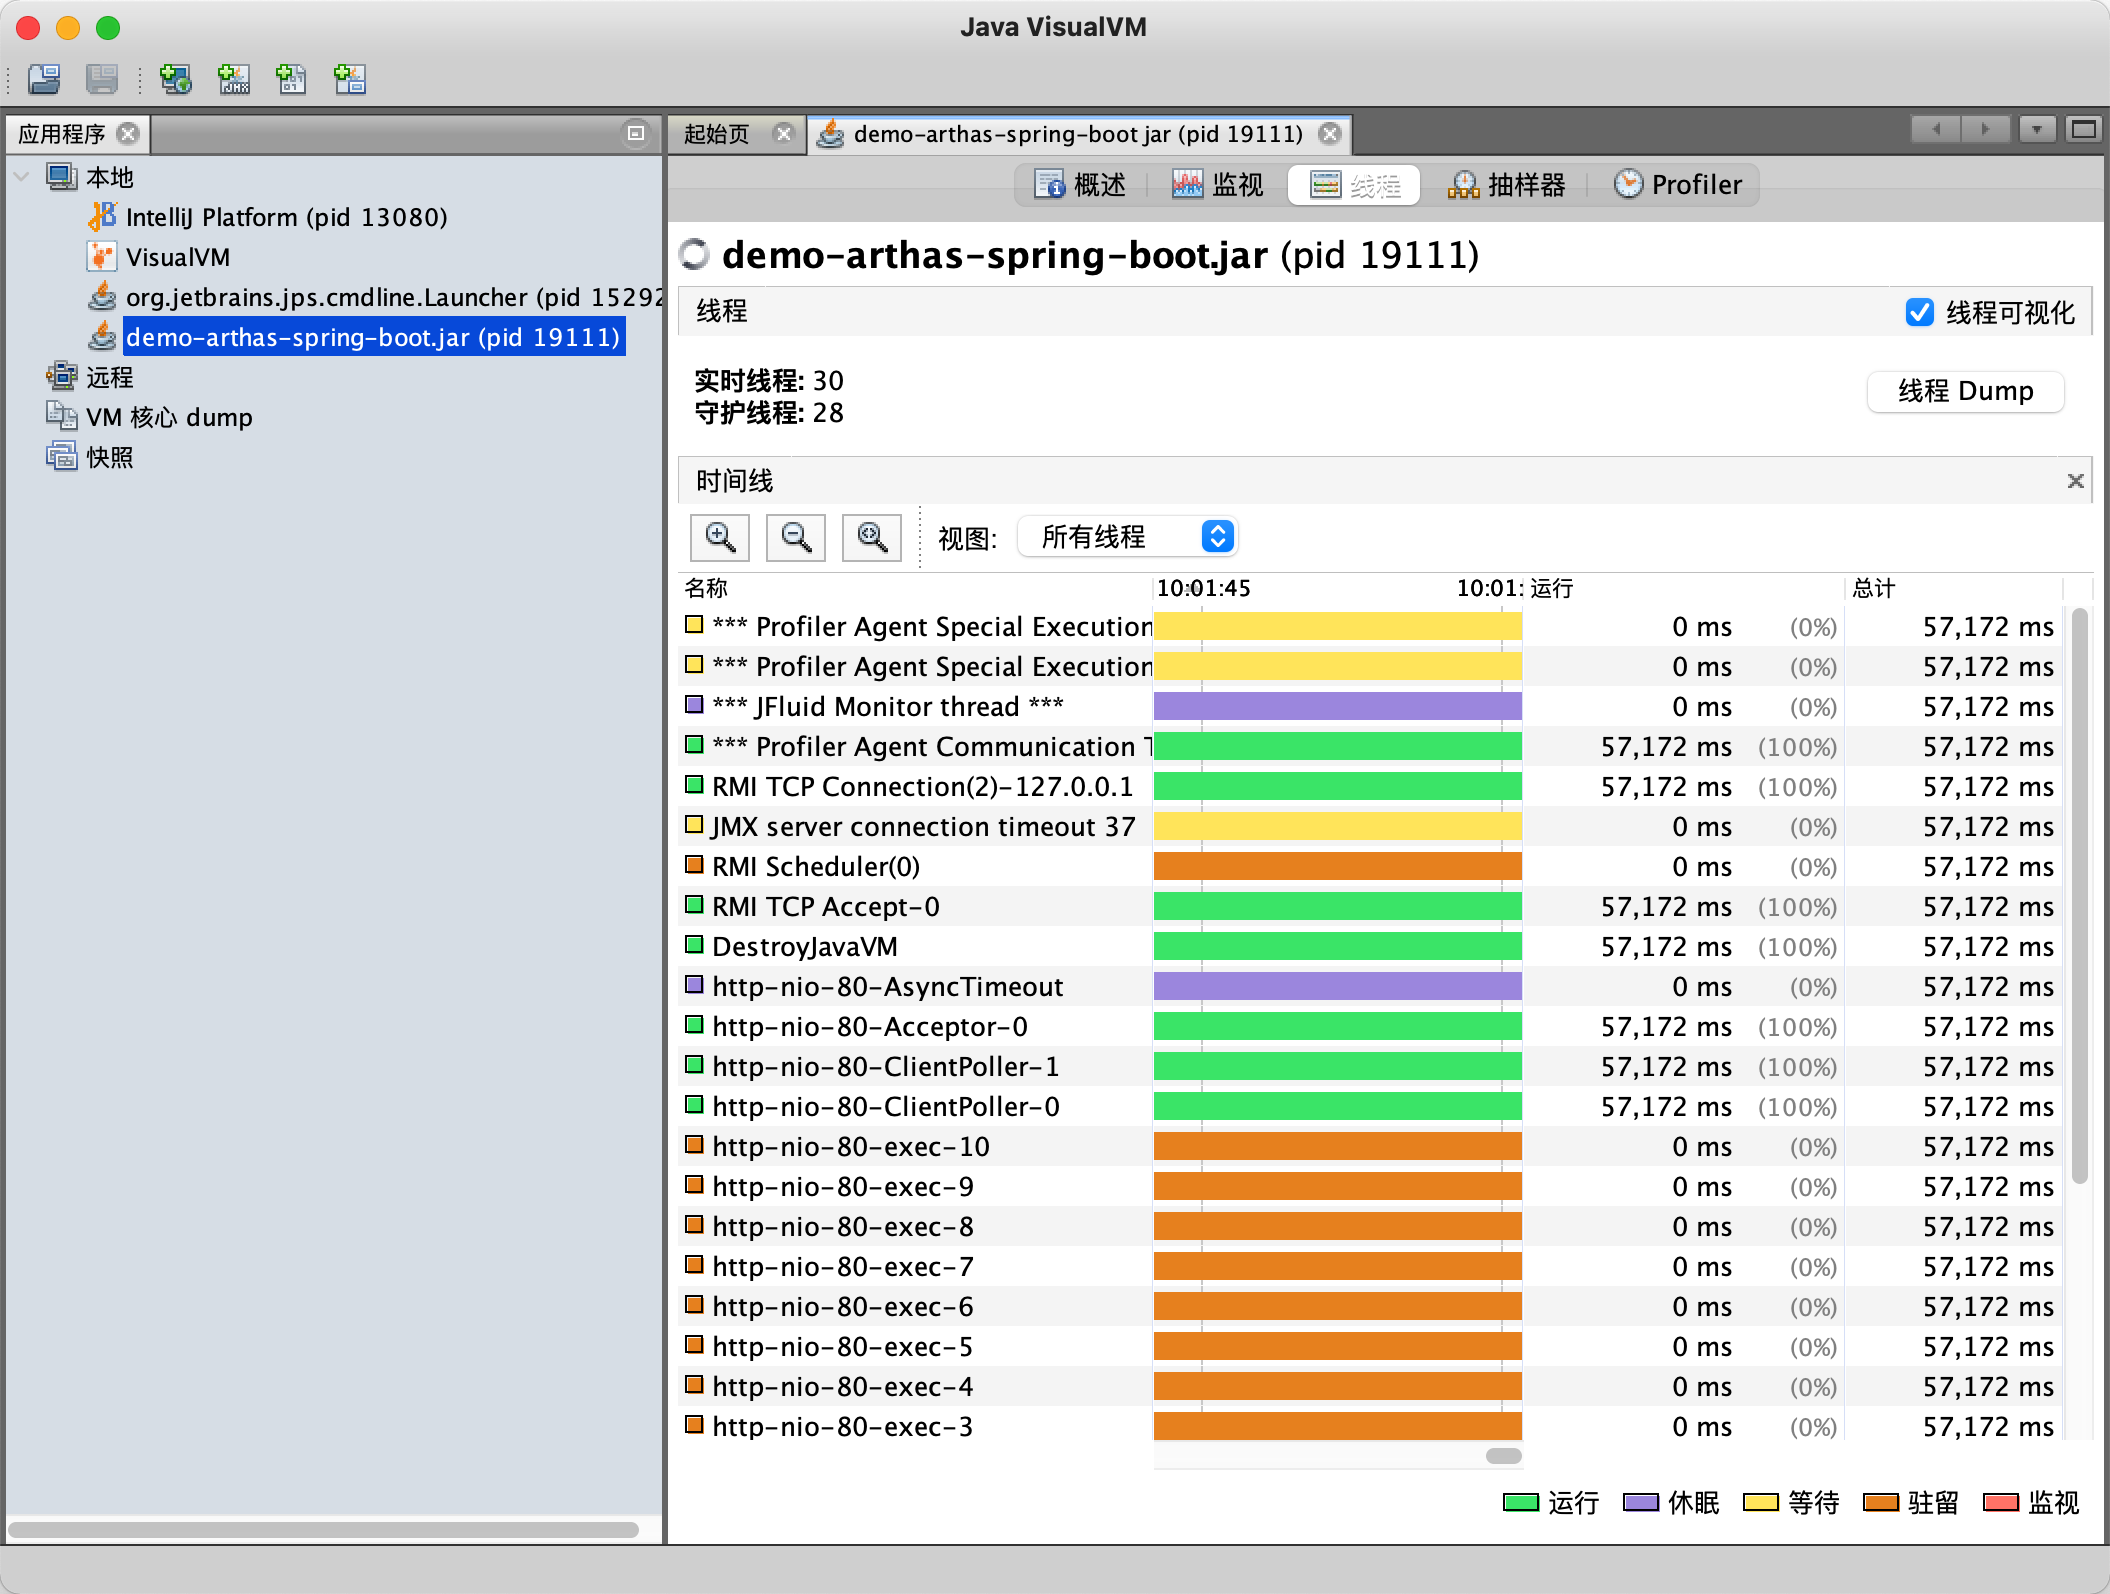The image size is (2110, 1594).
Task: Select the http-nio-80-Acceptor-0 thread row
Action: click(x=1371, y=1026)
